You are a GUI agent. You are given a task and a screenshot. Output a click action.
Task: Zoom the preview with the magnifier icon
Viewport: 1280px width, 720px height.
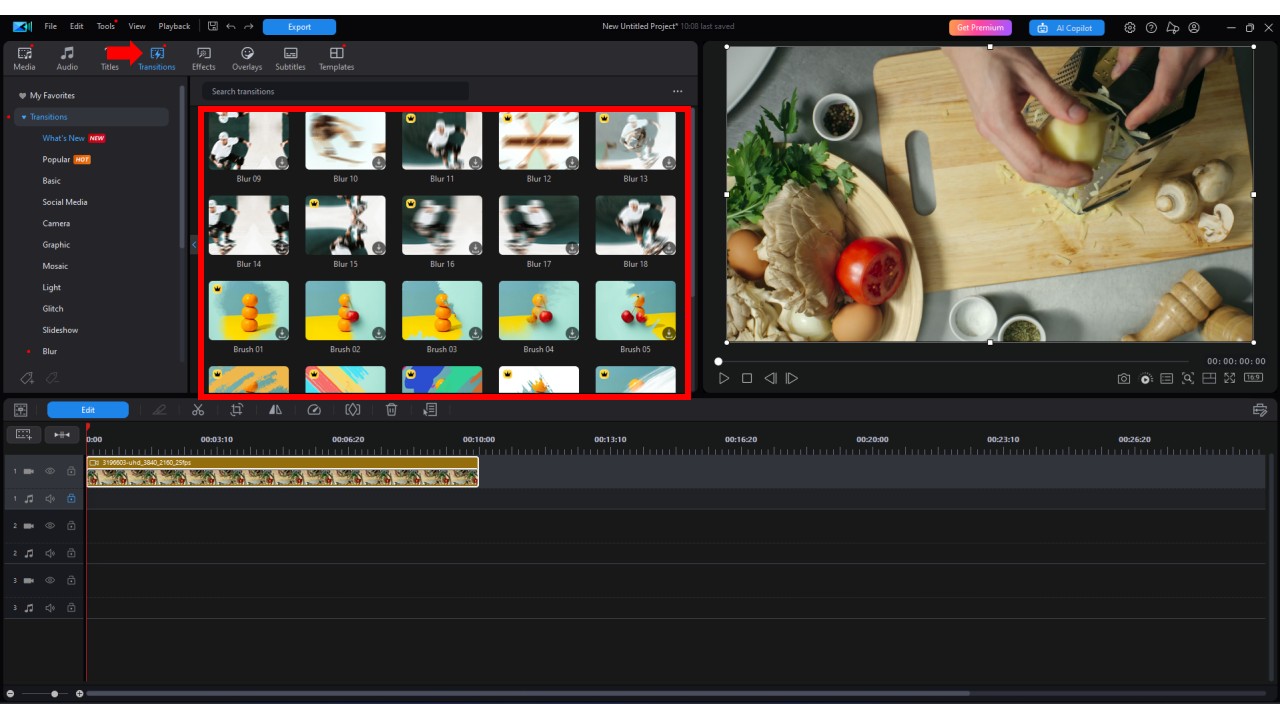click(x=1188, y=379)
